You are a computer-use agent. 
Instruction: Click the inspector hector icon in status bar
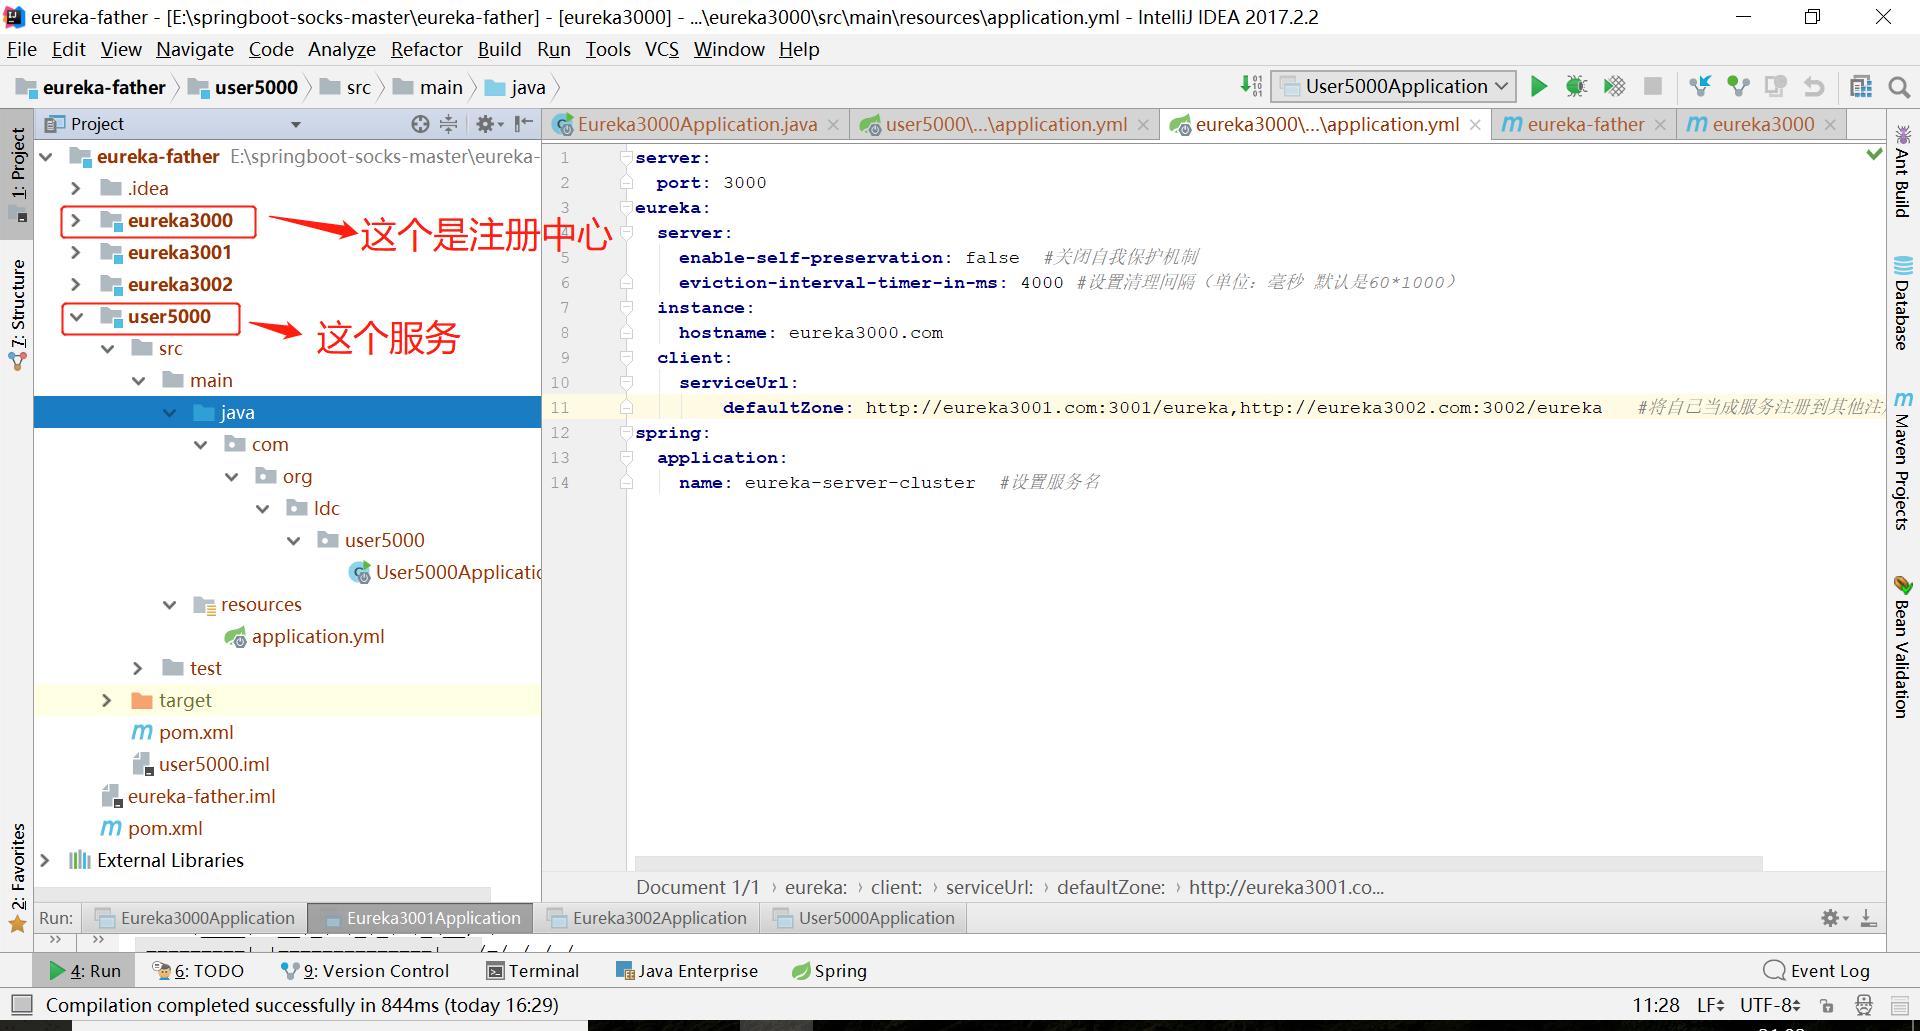click(x=1864, y=1006)
